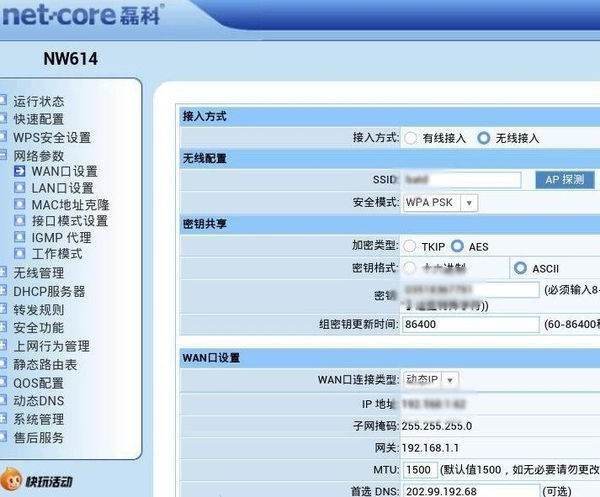Click the MTU input field
Viewport: 600px width, 497px height.
[x=419, y=470]
